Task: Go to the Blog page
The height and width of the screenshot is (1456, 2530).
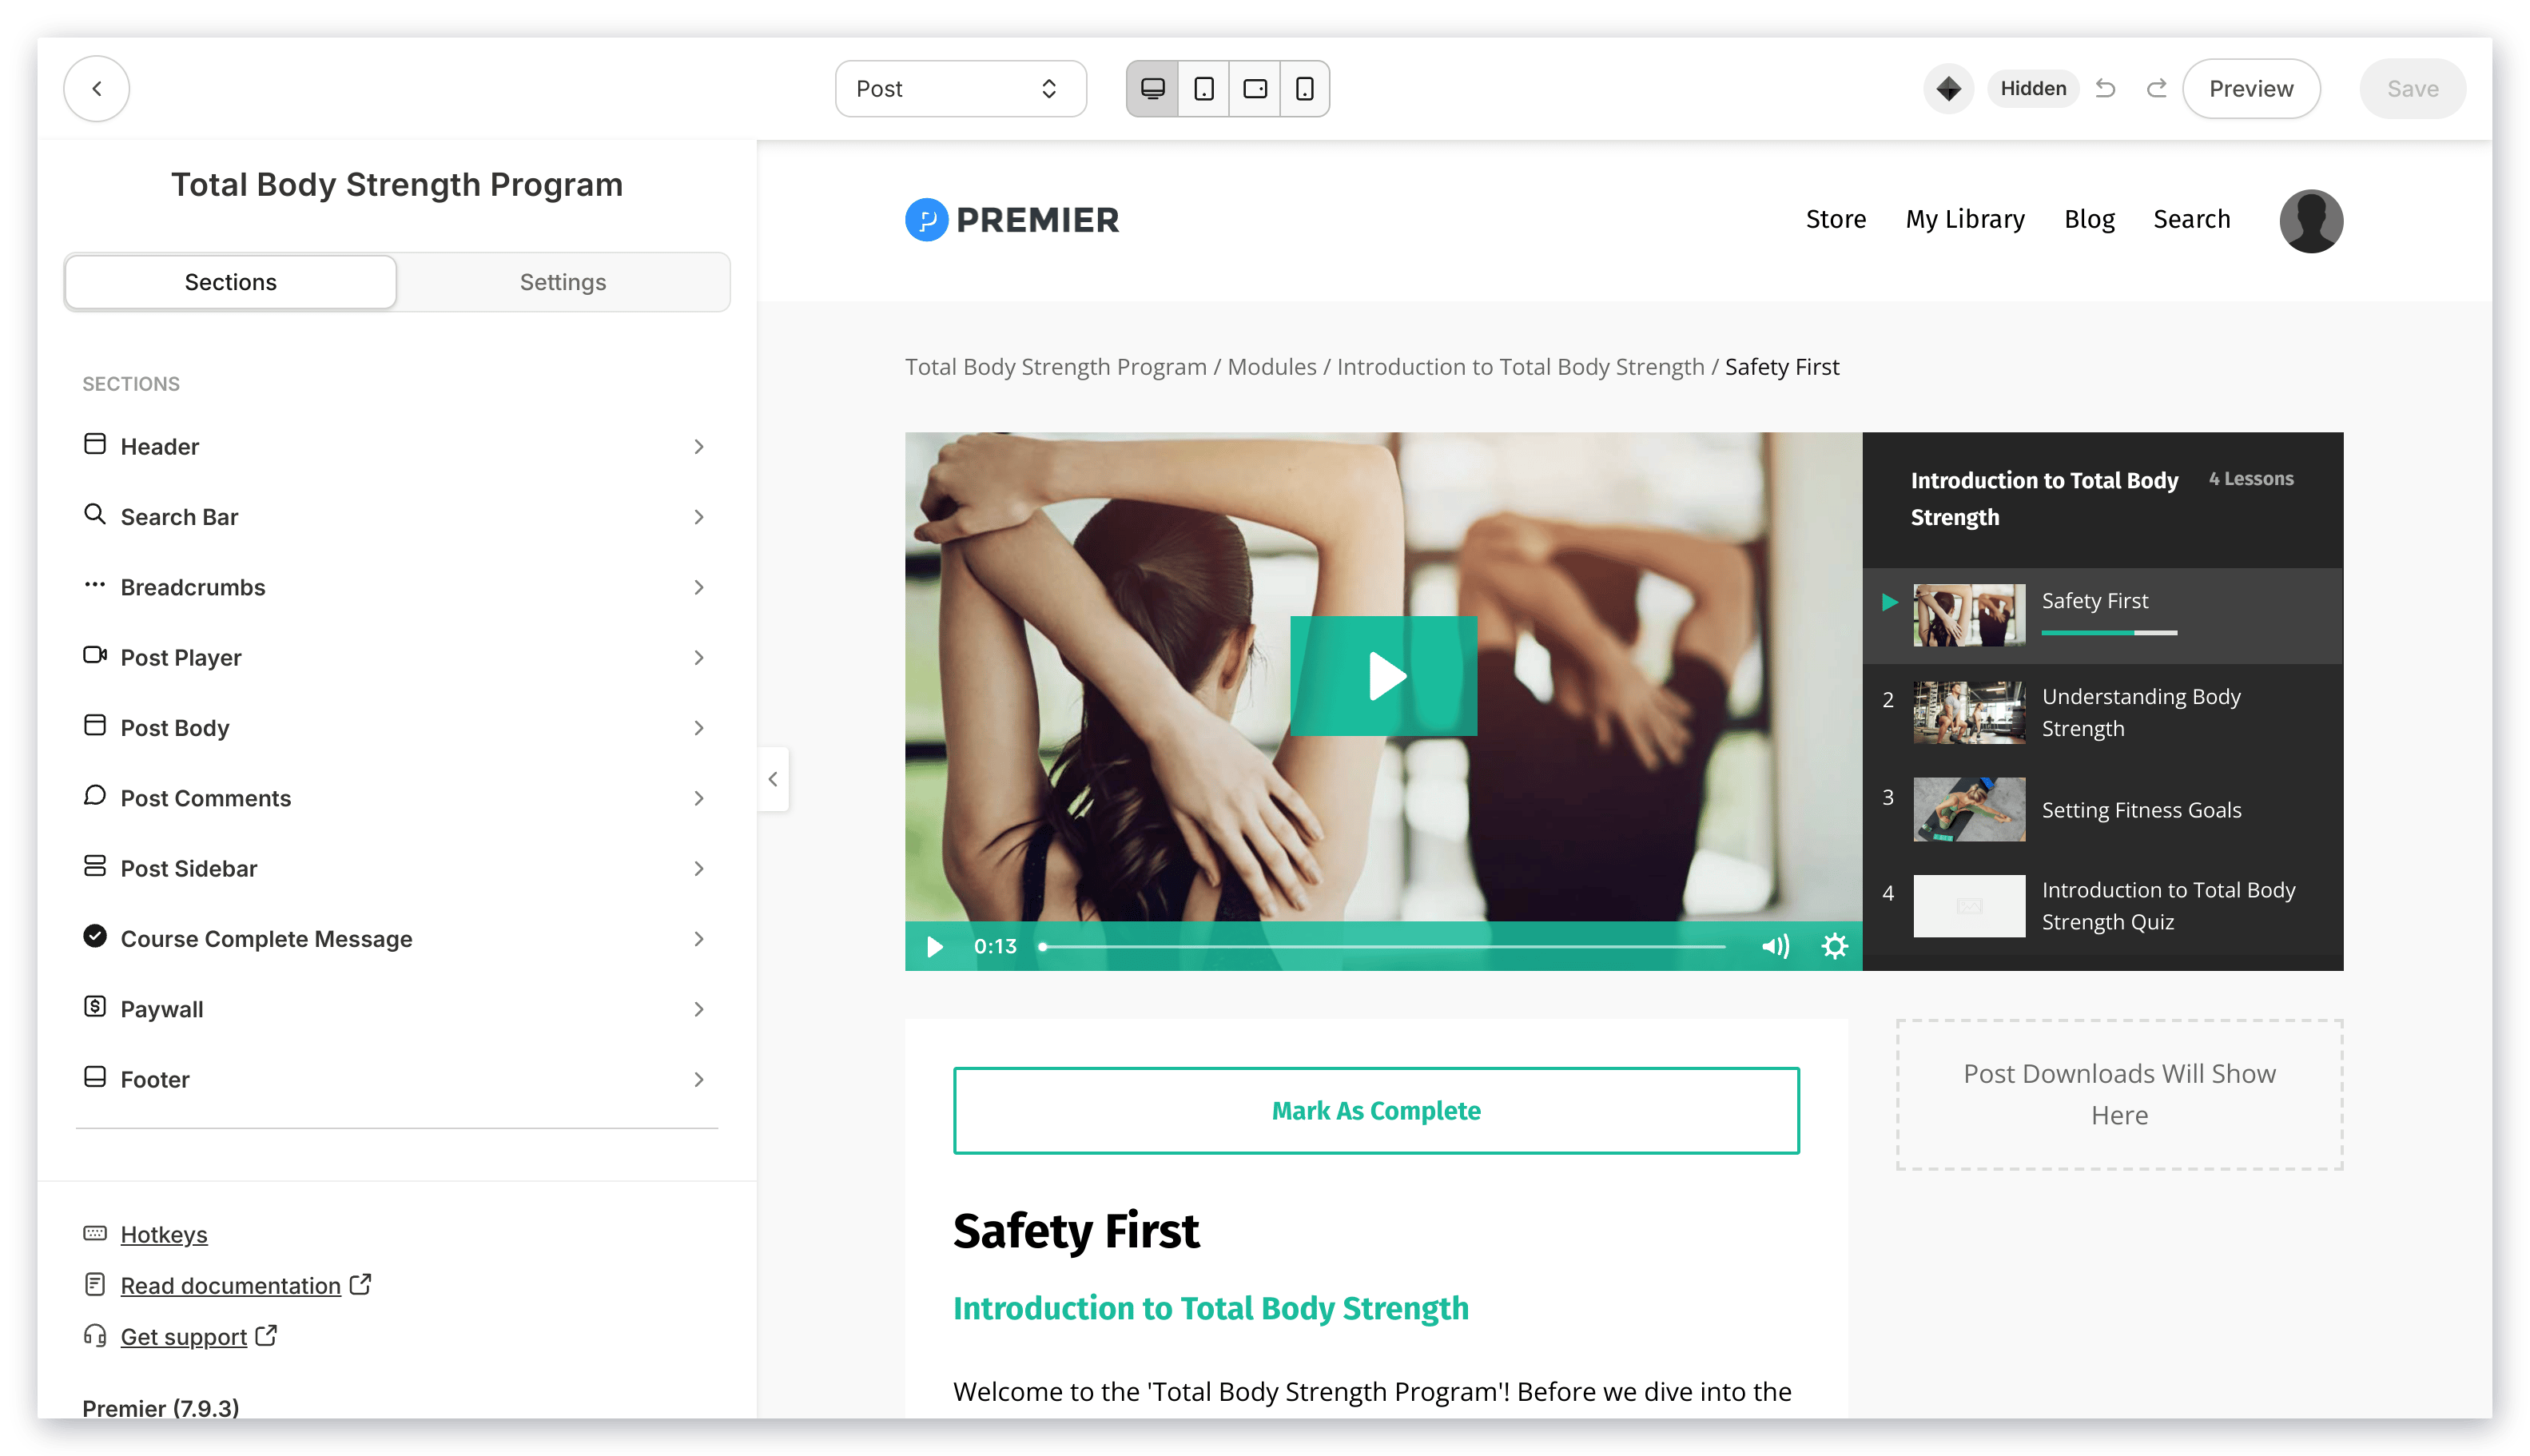Action: tap(2089, 219)
